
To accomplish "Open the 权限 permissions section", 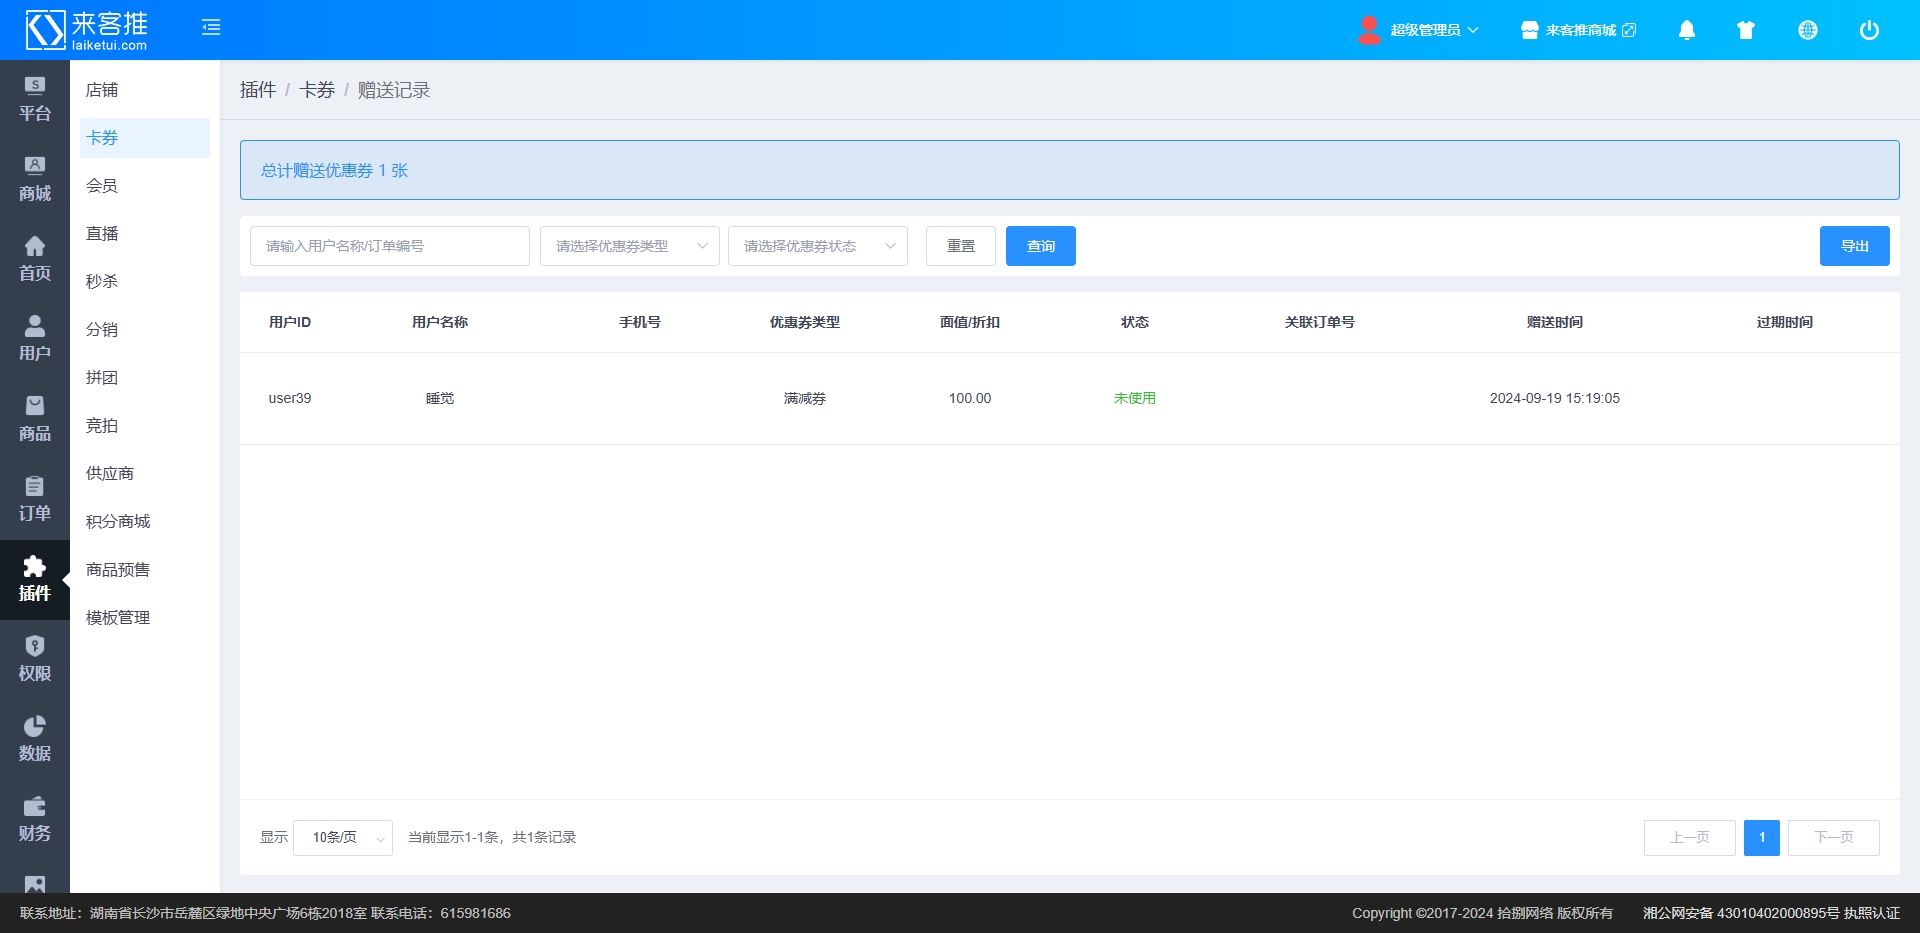I will point(35,659).
